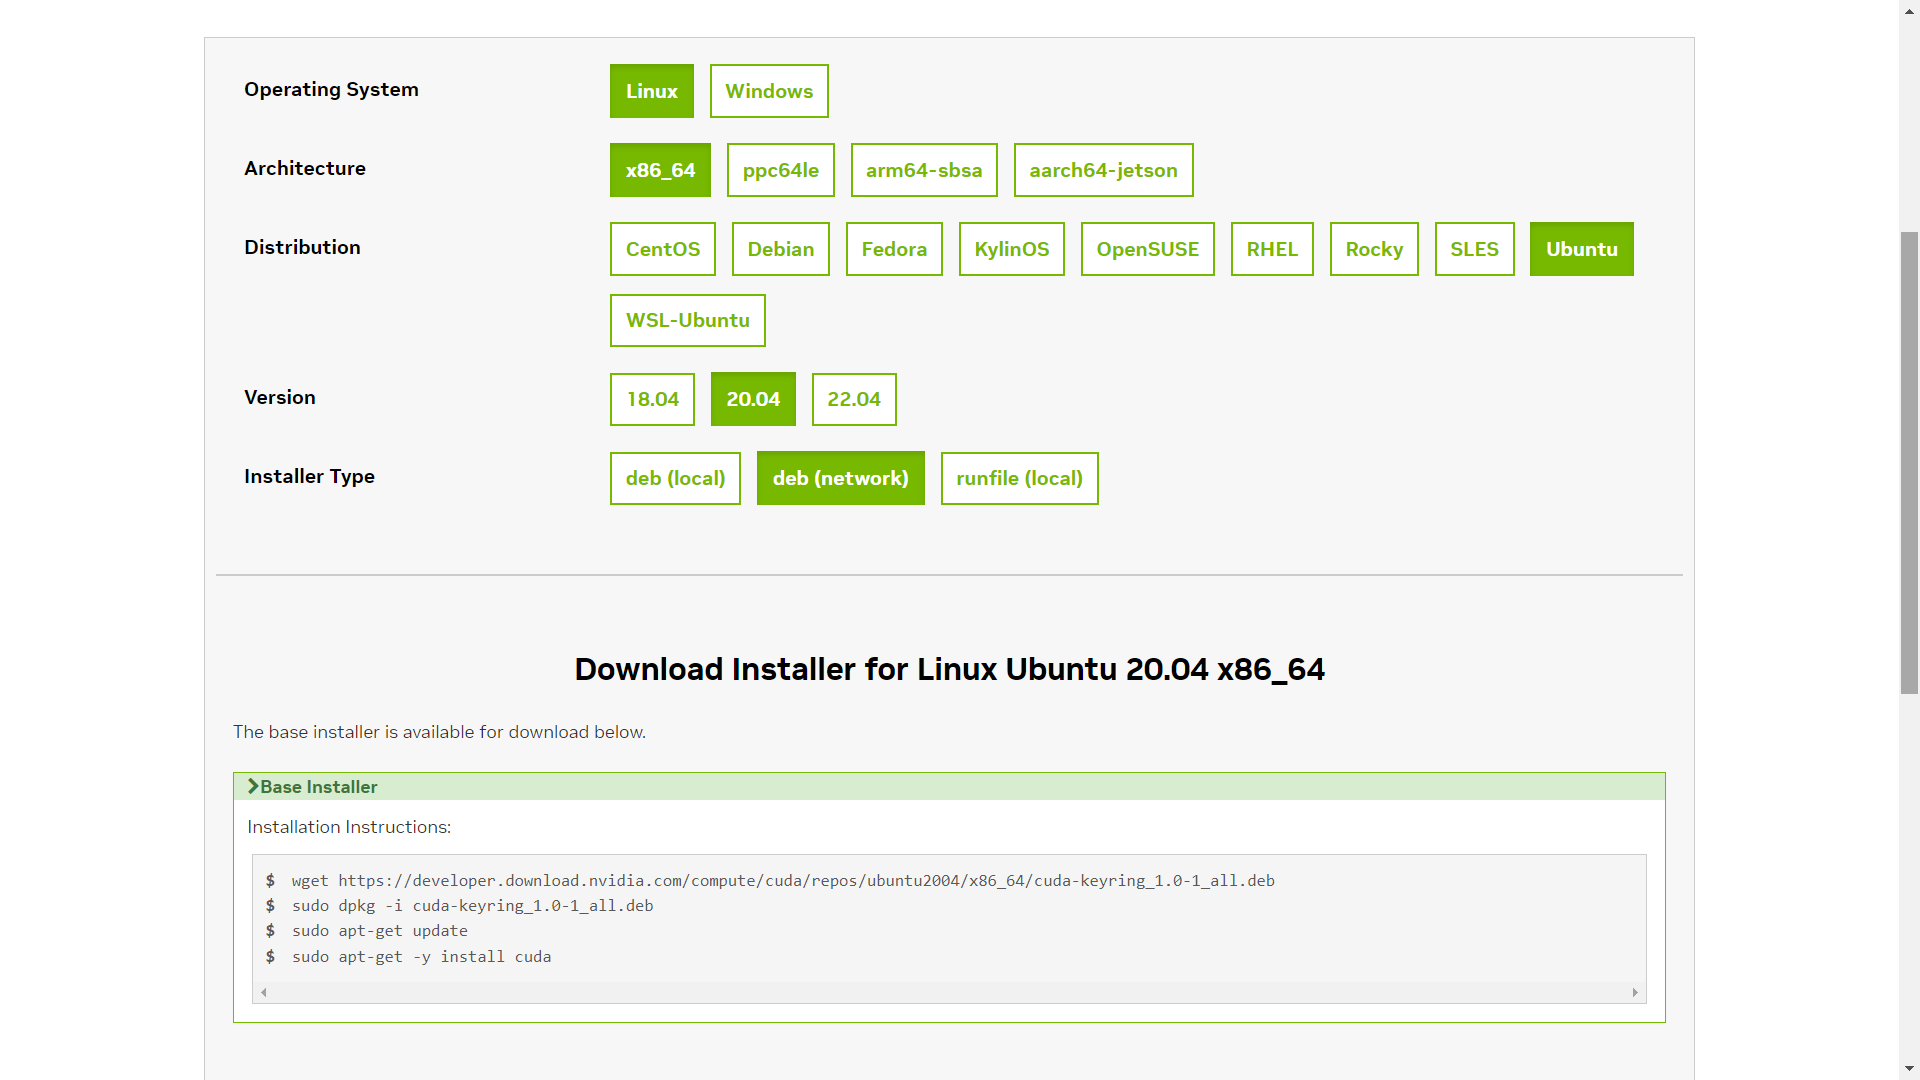This screenshot has height=1080, width=1920.
Task: Select KylinOS distribution
Action: click(x=1012, y=249)
